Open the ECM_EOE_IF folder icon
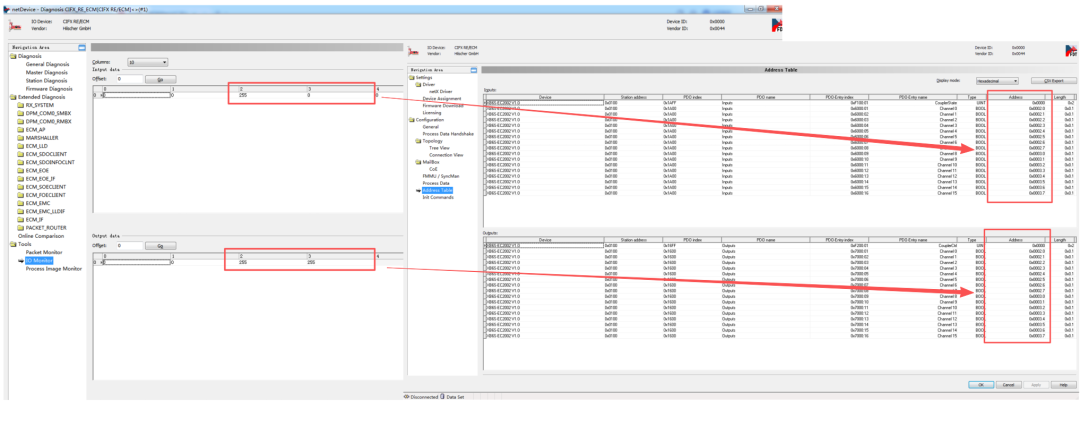Image resolution: width=1080 pixels, height=425 pixels. [x=21, y=178]
